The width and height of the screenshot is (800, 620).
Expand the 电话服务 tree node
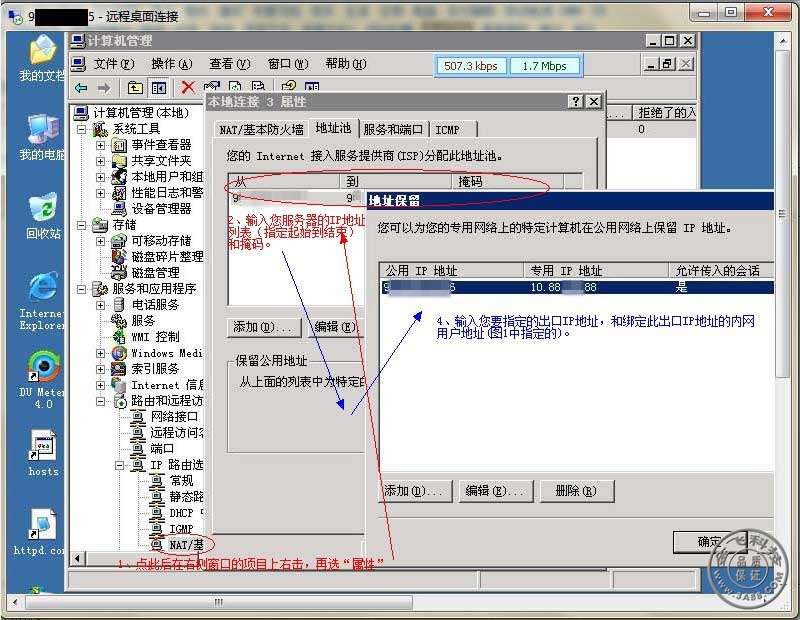point(100,305)
